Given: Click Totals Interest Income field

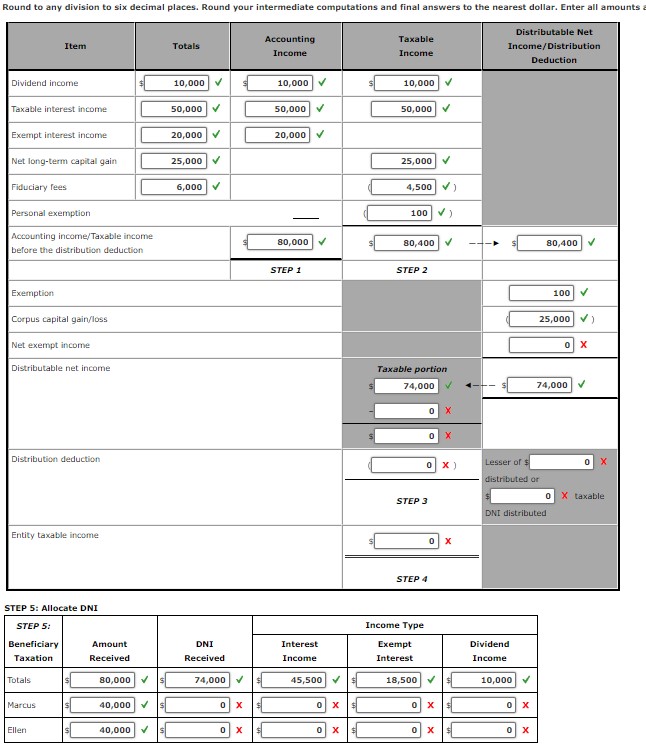Looking at the screenshot, I should coord(294,680).
